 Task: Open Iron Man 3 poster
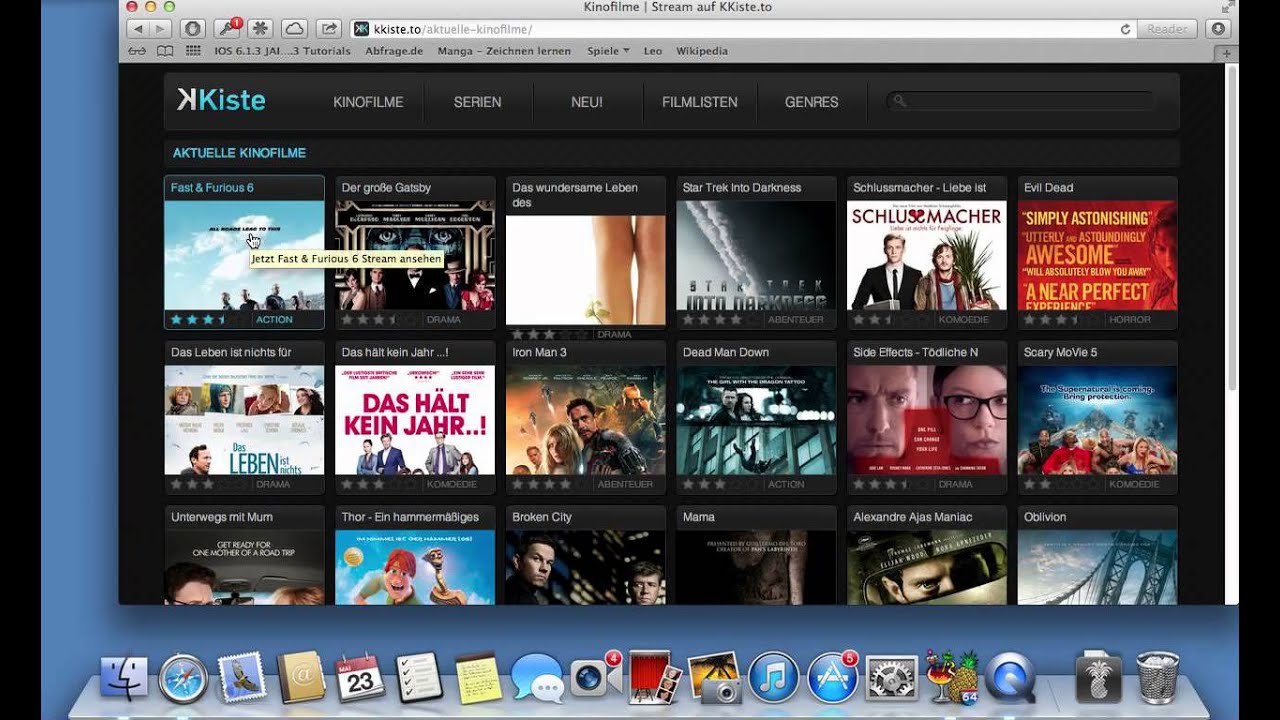(x=586, y=420)
